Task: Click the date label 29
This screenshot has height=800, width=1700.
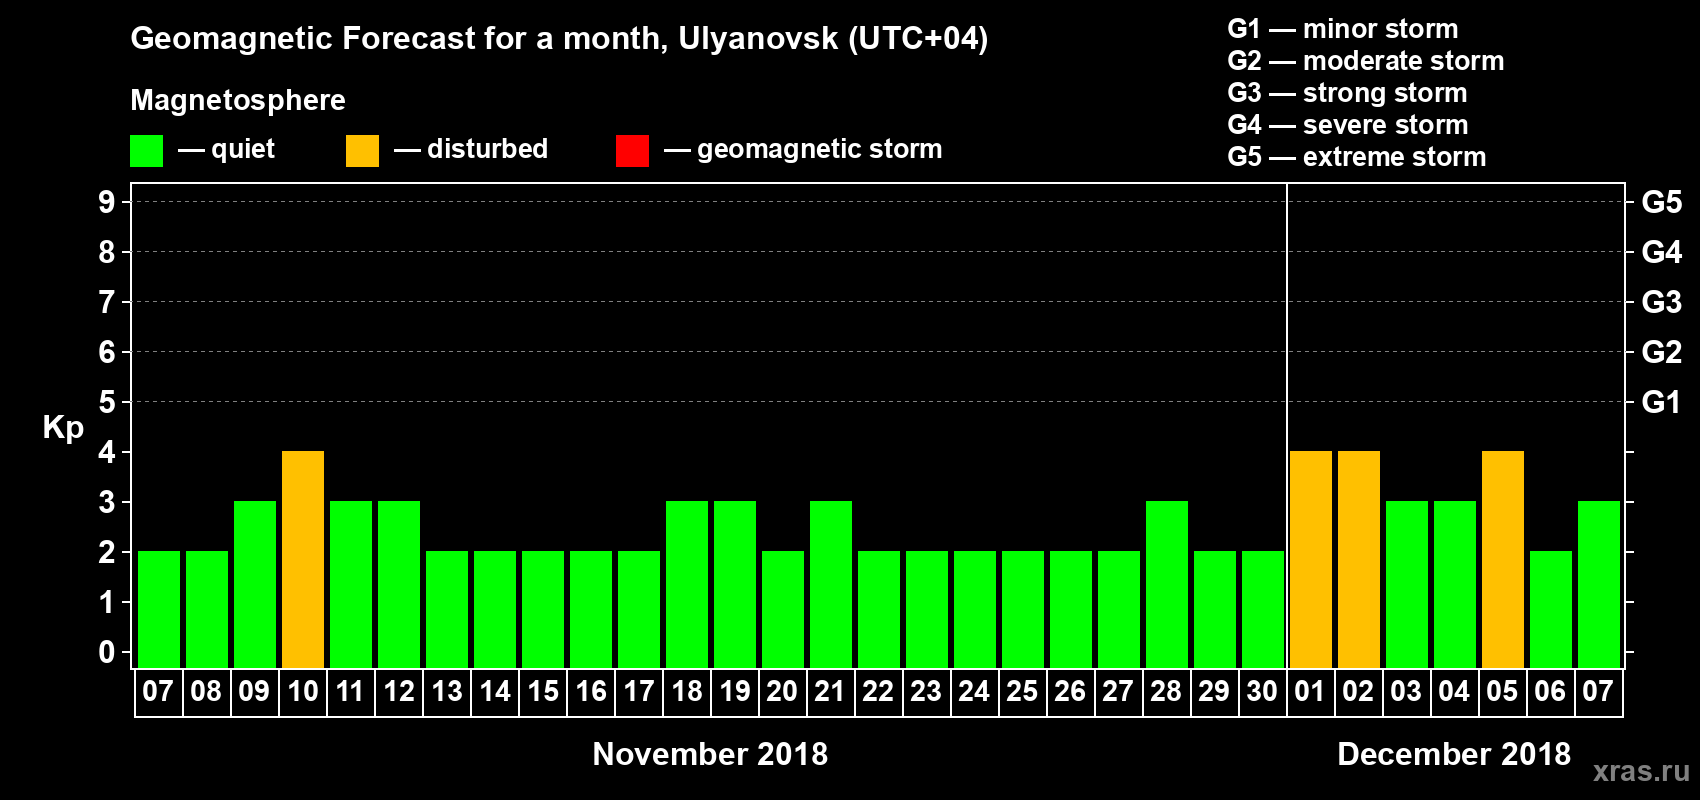Action: click(1214, 691)
